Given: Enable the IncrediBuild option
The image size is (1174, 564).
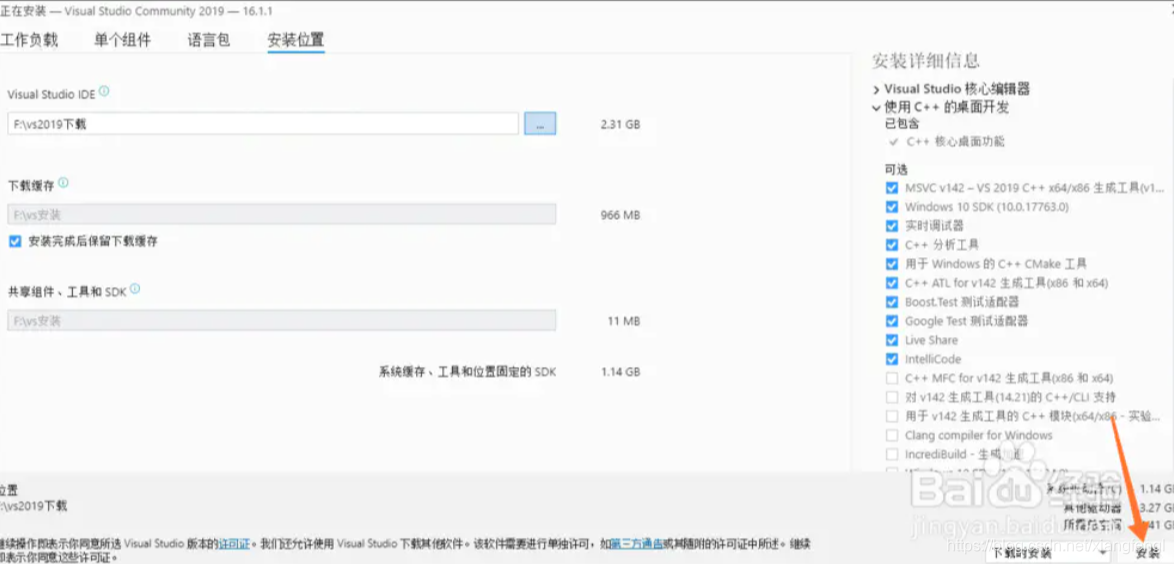Looking at the screenshot, I should pos(891,455).
